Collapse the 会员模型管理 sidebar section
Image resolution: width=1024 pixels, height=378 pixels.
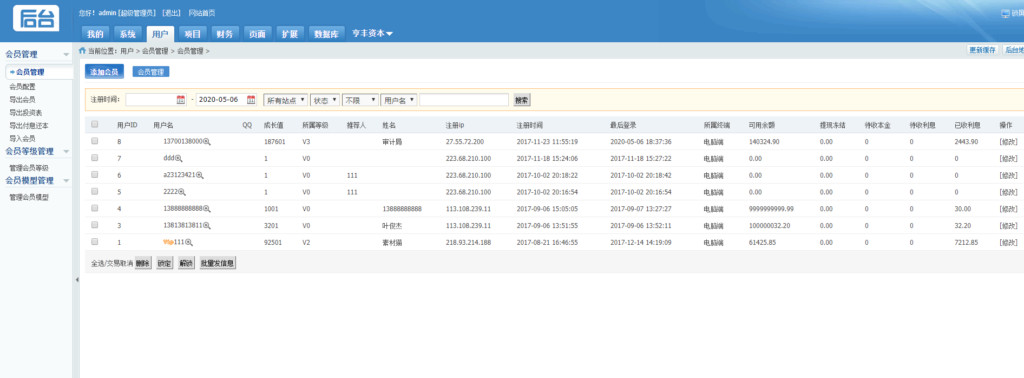click(x=66, y=181)
